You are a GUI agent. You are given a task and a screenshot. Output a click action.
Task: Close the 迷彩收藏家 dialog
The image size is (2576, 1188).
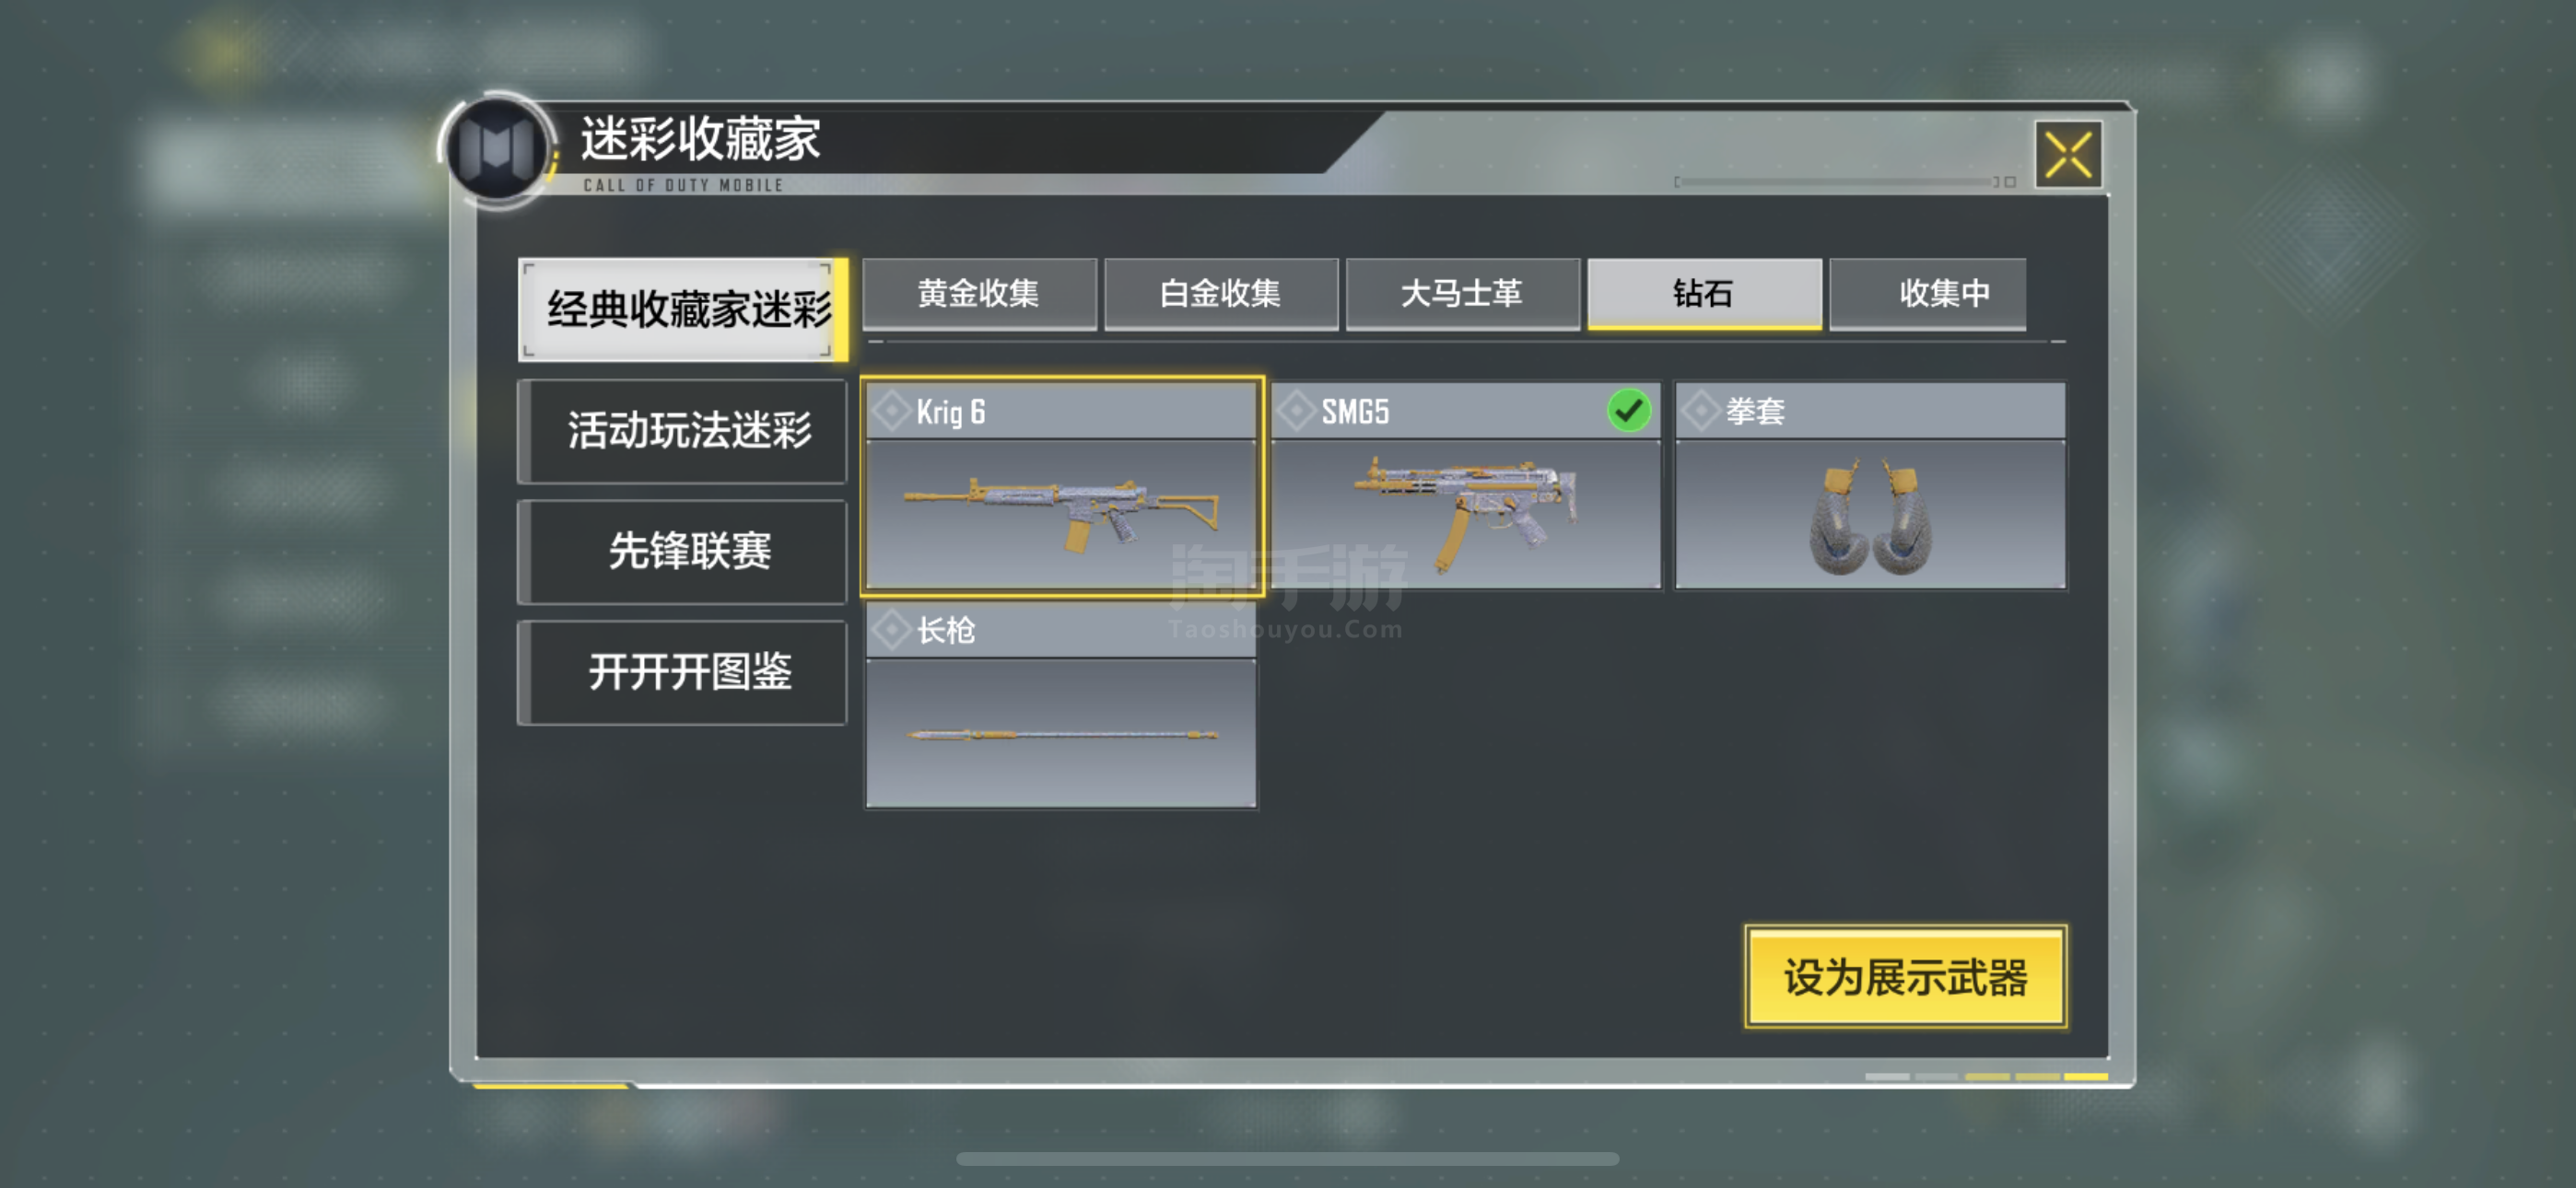point(2068,155)
